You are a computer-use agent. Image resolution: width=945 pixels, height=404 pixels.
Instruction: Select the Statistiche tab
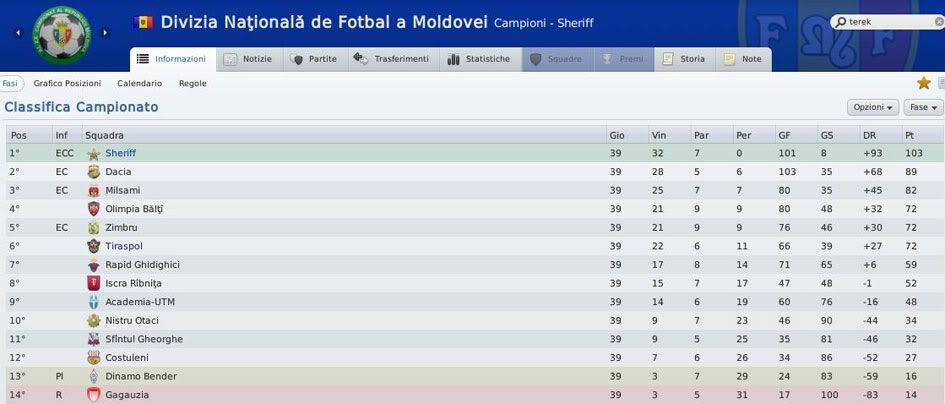[x=479, y=59]
